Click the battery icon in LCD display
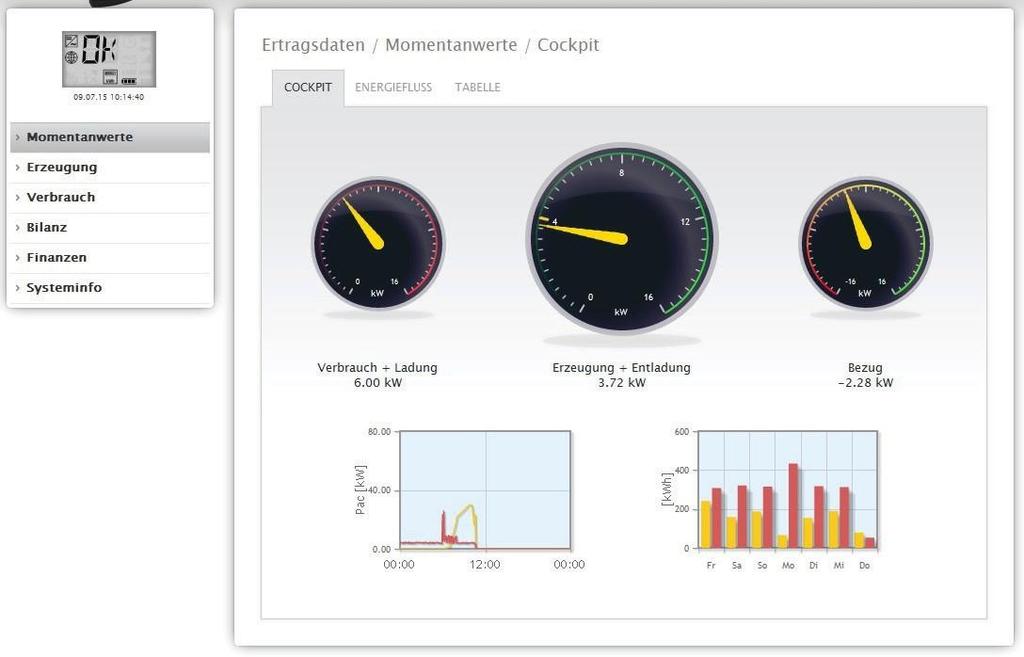1024x657 pixels. tap(129, 82)
